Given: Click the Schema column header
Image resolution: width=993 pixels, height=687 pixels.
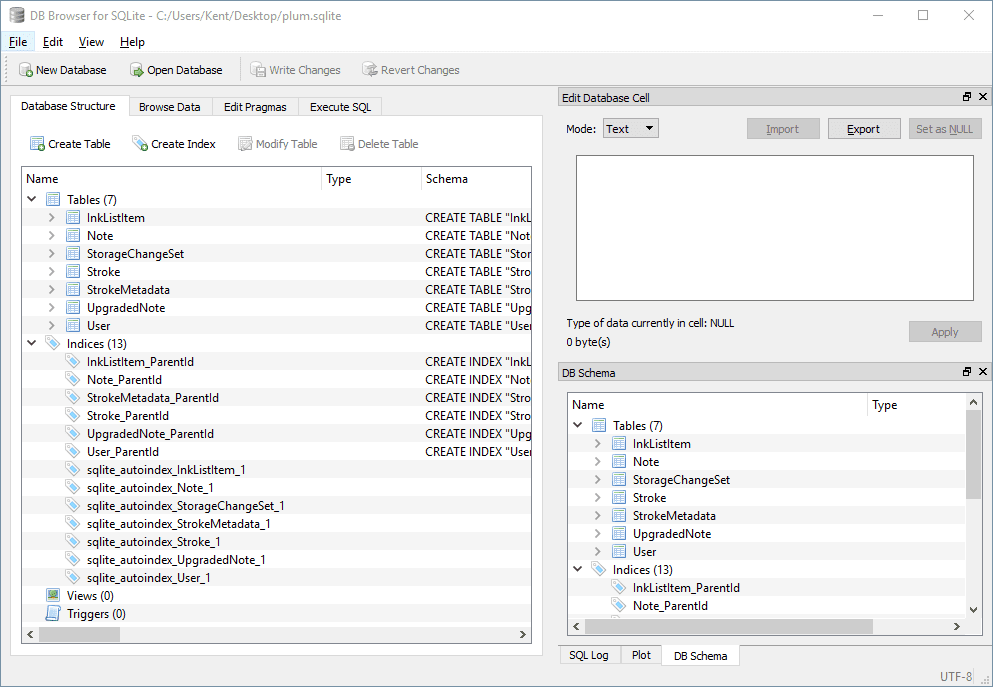Looking at the screenshot, I should pos(476,179).
